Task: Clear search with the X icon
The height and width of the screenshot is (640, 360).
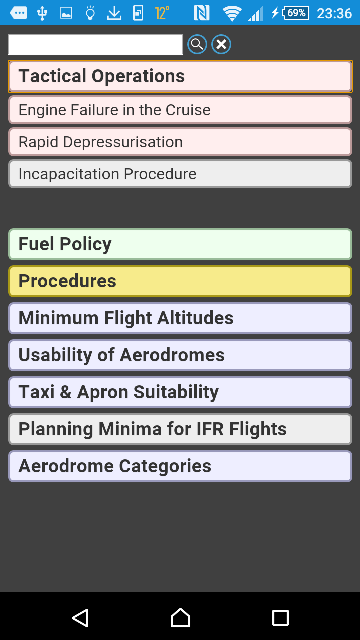Action: click(x=221, y=44)
